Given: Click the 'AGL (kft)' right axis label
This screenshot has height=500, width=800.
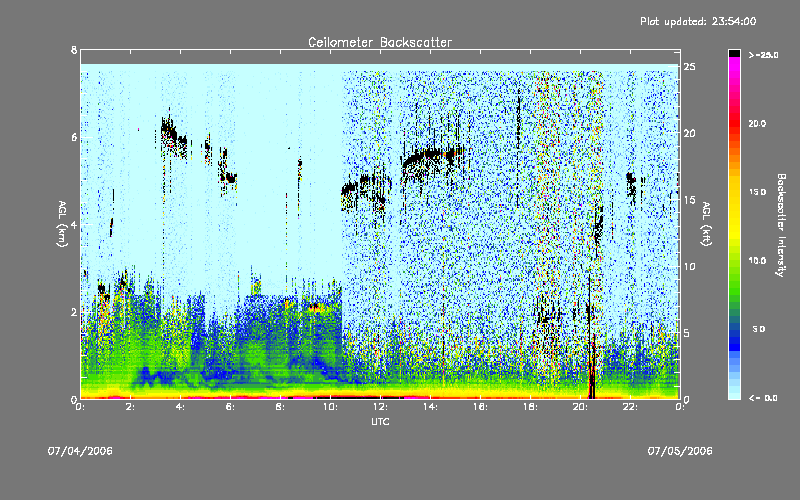Looking at the screenshot, I should point(706,224).
